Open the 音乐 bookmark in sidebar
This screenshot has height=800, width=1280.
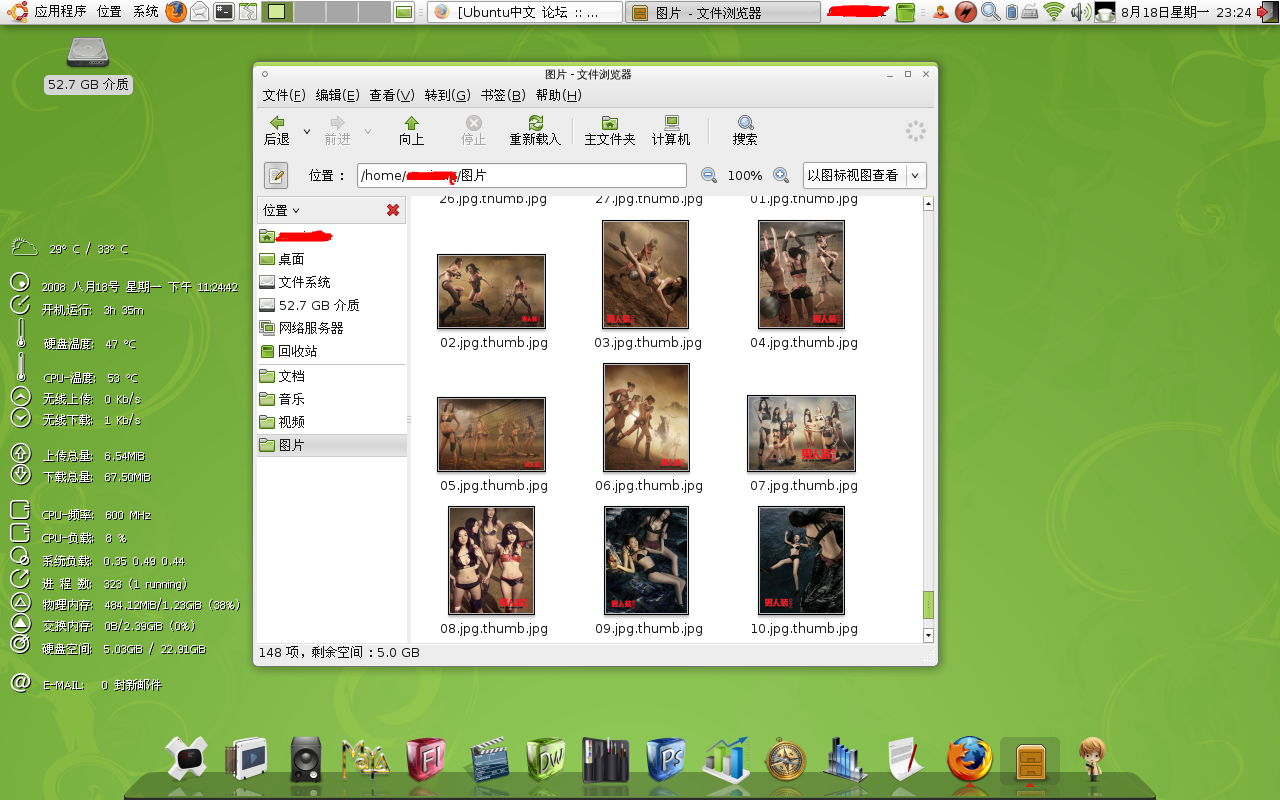pos(332,399)
